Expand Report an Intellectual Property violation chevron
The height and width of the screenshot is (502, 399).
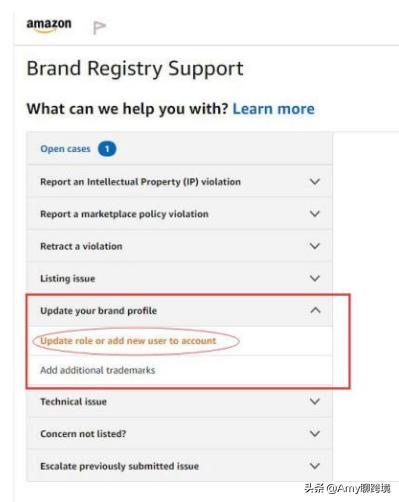[315, 182]
